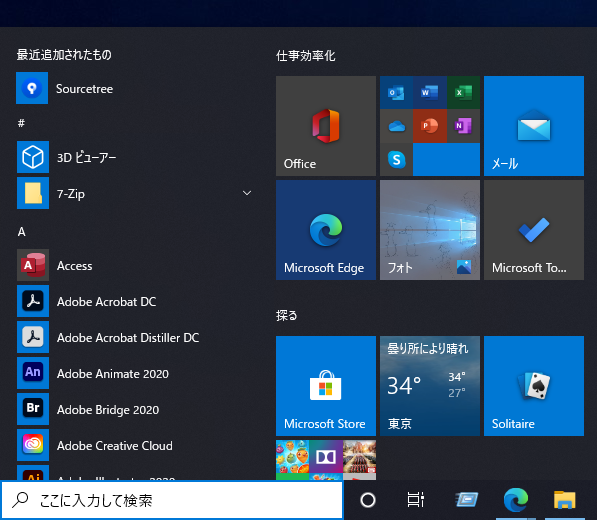Focus the ここに入力して検索 search box
Image resolution: width=597 pixels, height=520 pixels.
(x=172, y=500)
